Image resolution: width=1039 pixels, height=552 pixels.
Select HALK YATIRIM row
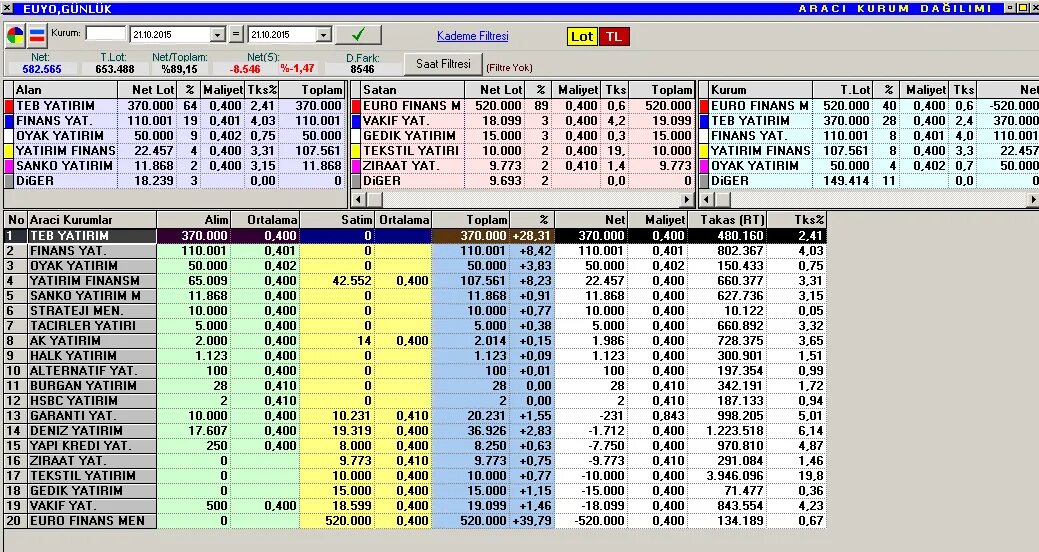[x=415, y=356]
